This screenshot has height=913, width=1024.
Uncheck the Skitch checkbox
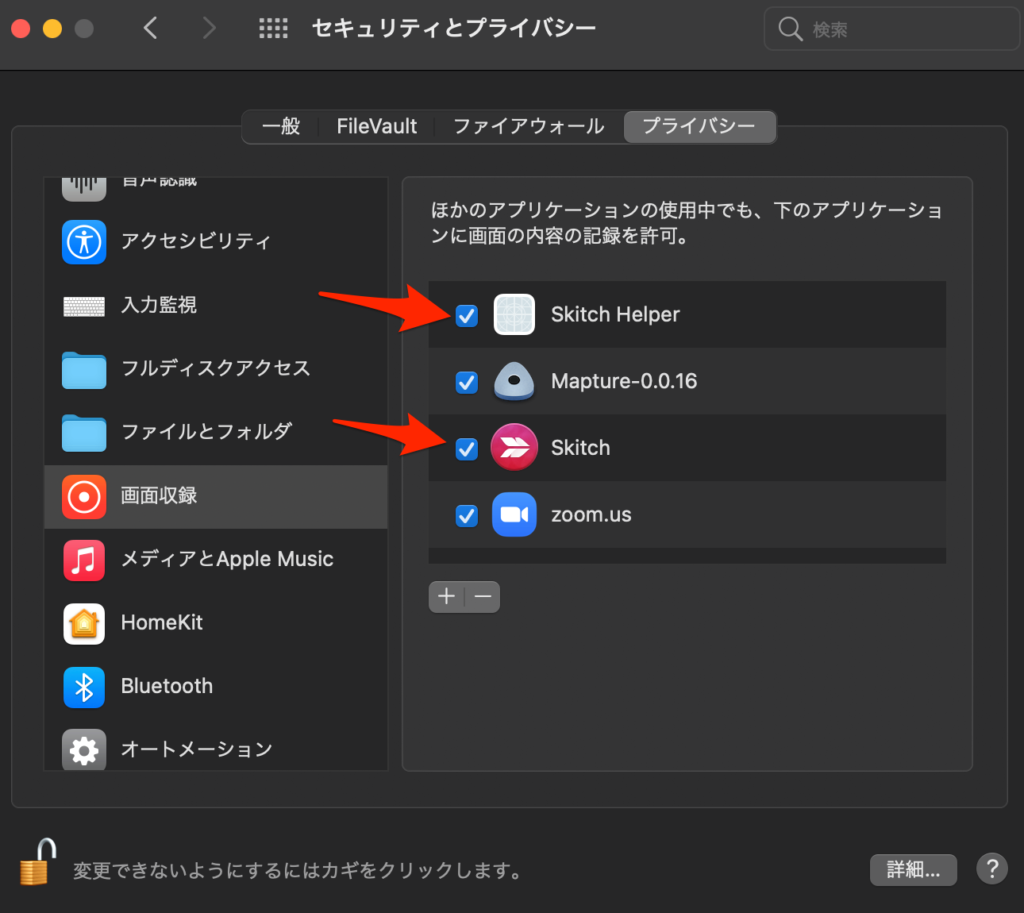466,449
